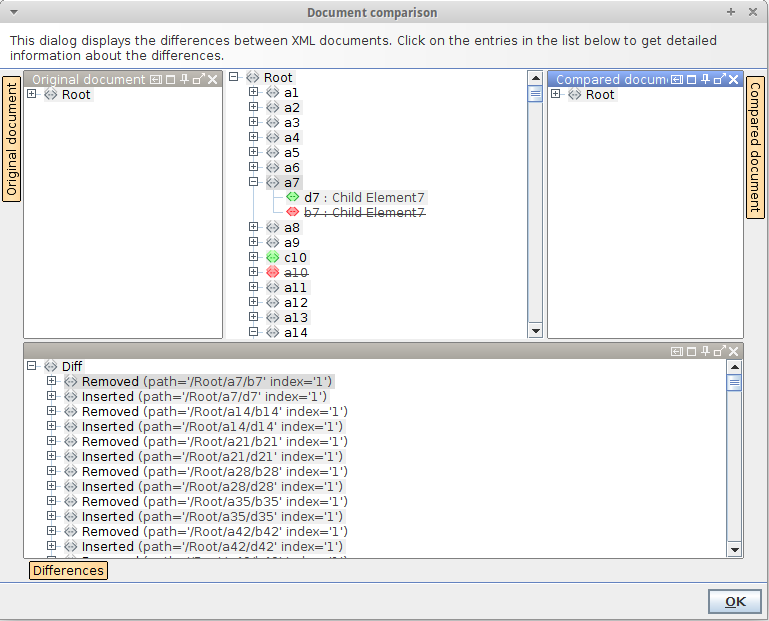Pin the Original document panel
Viewport: 769px width, 621px height.
pyautogui.click(x=184, y=79)
